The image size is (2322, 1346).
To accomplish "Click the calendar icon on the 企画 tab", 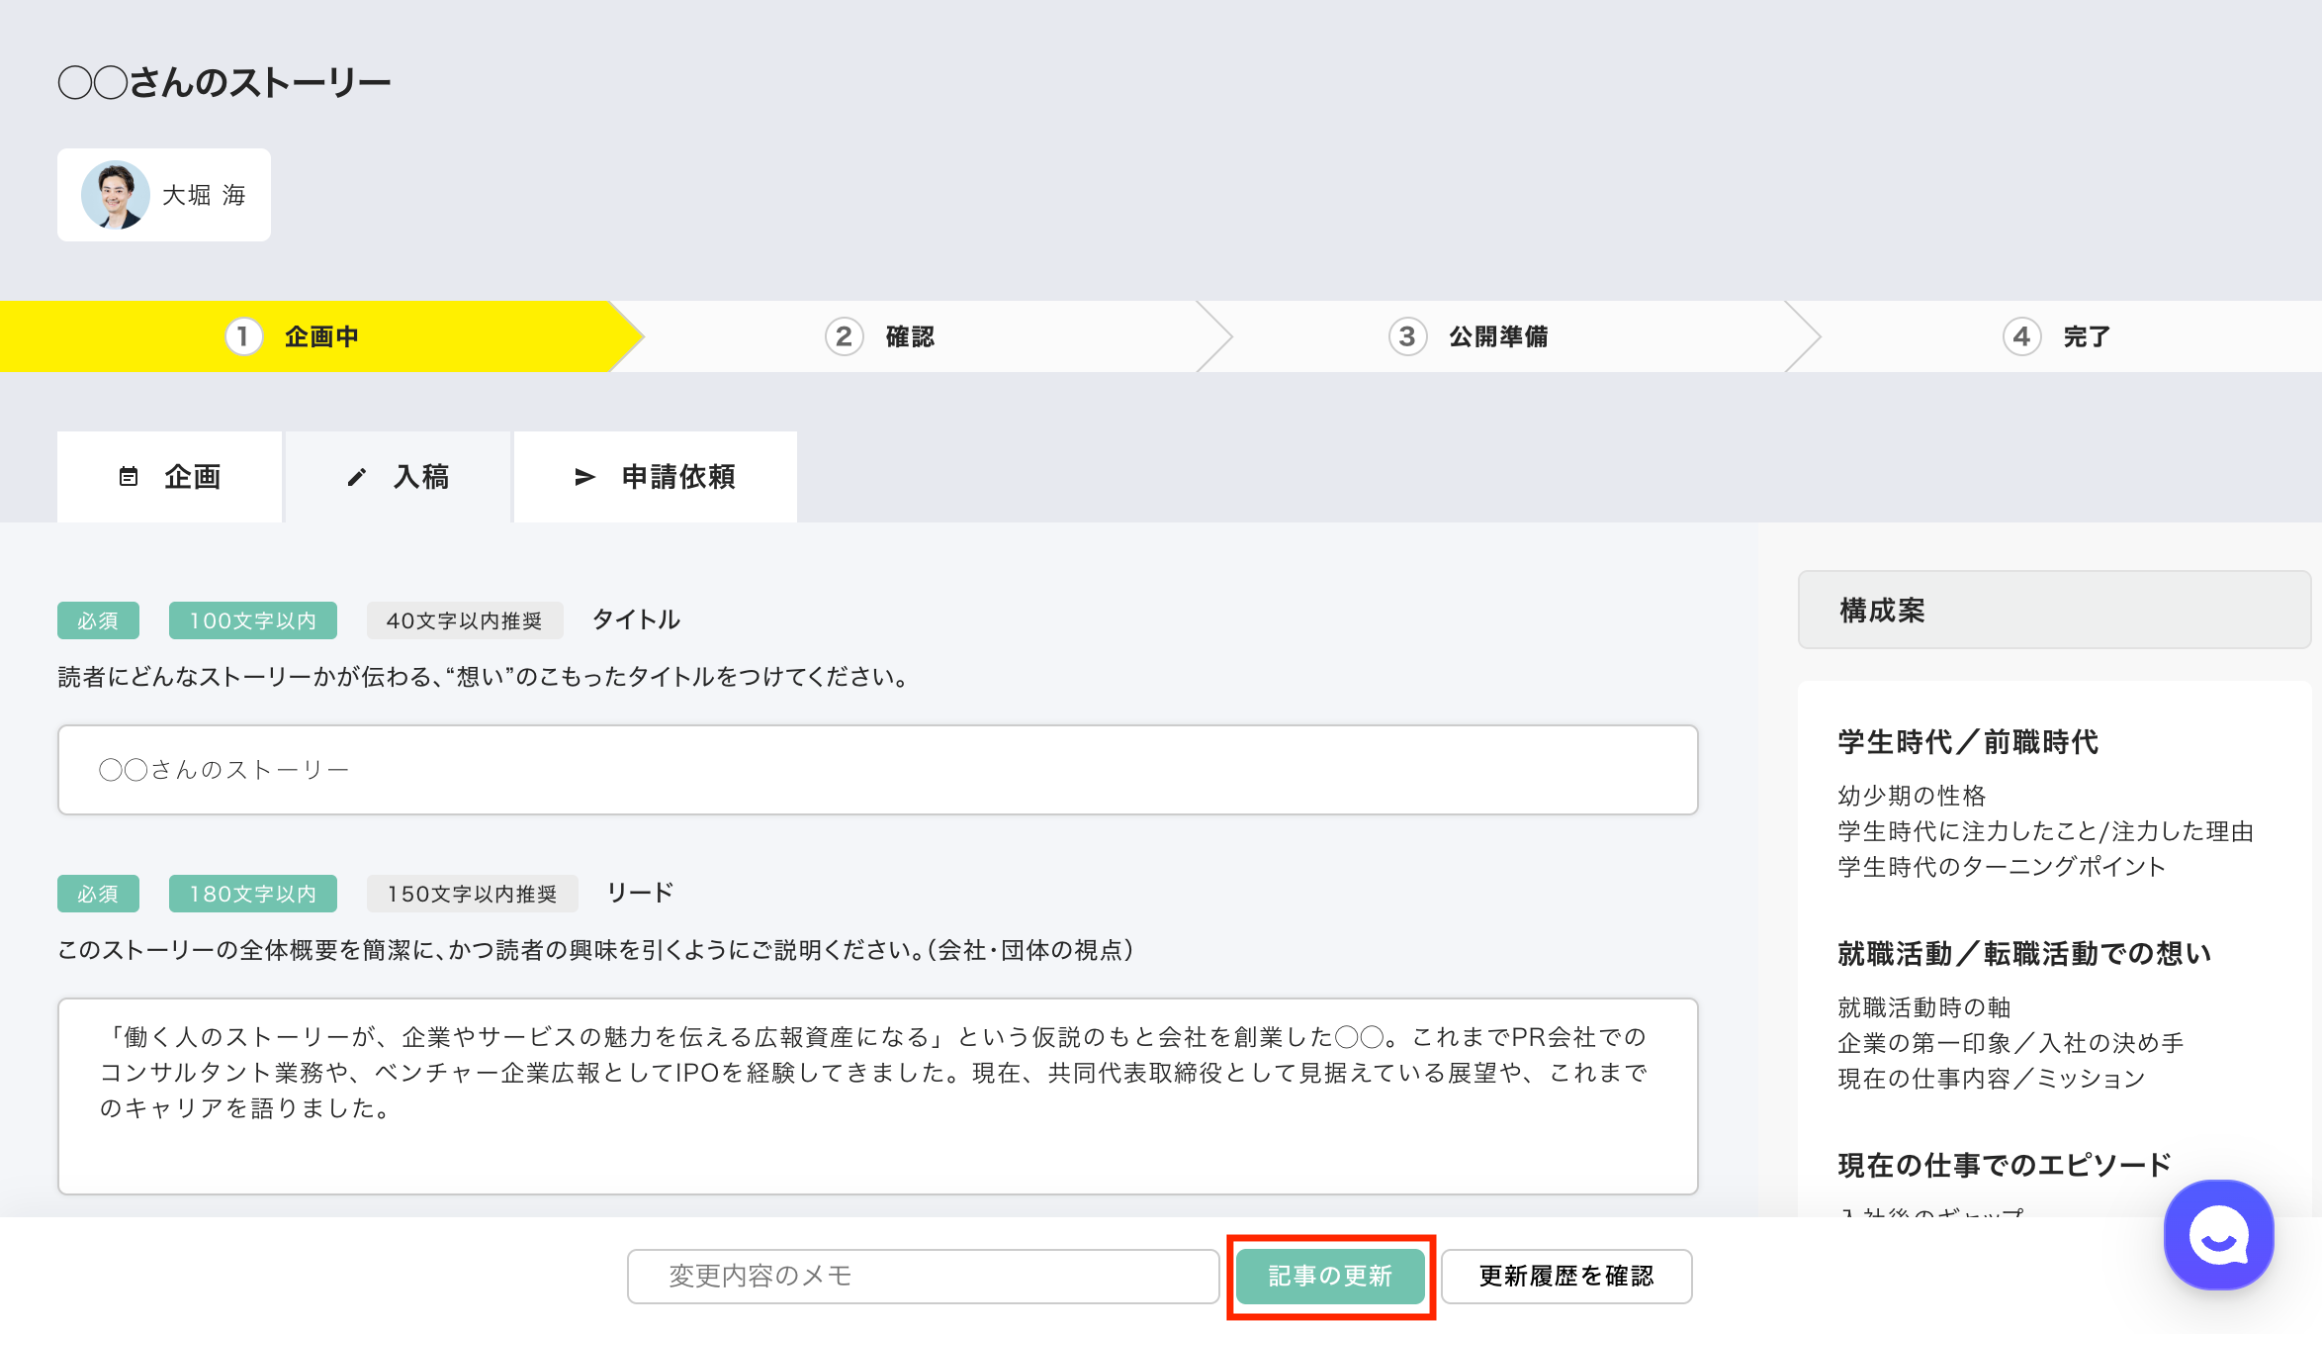I will (x=128, y=477).
